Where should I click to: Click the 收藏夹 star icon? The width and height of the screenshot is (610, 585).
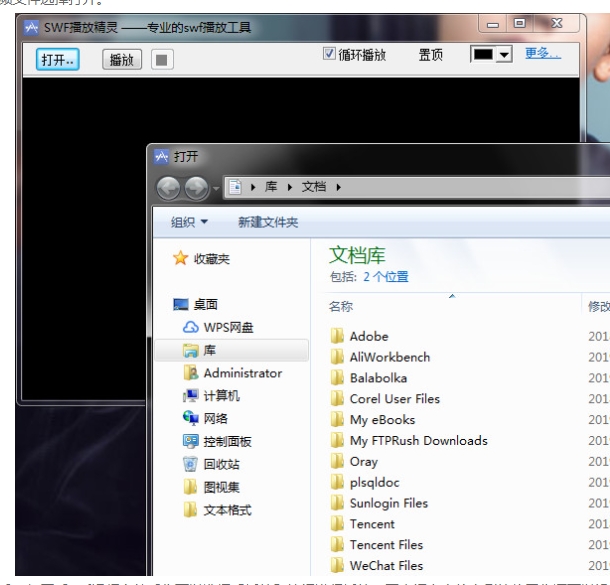coord(181,258)
